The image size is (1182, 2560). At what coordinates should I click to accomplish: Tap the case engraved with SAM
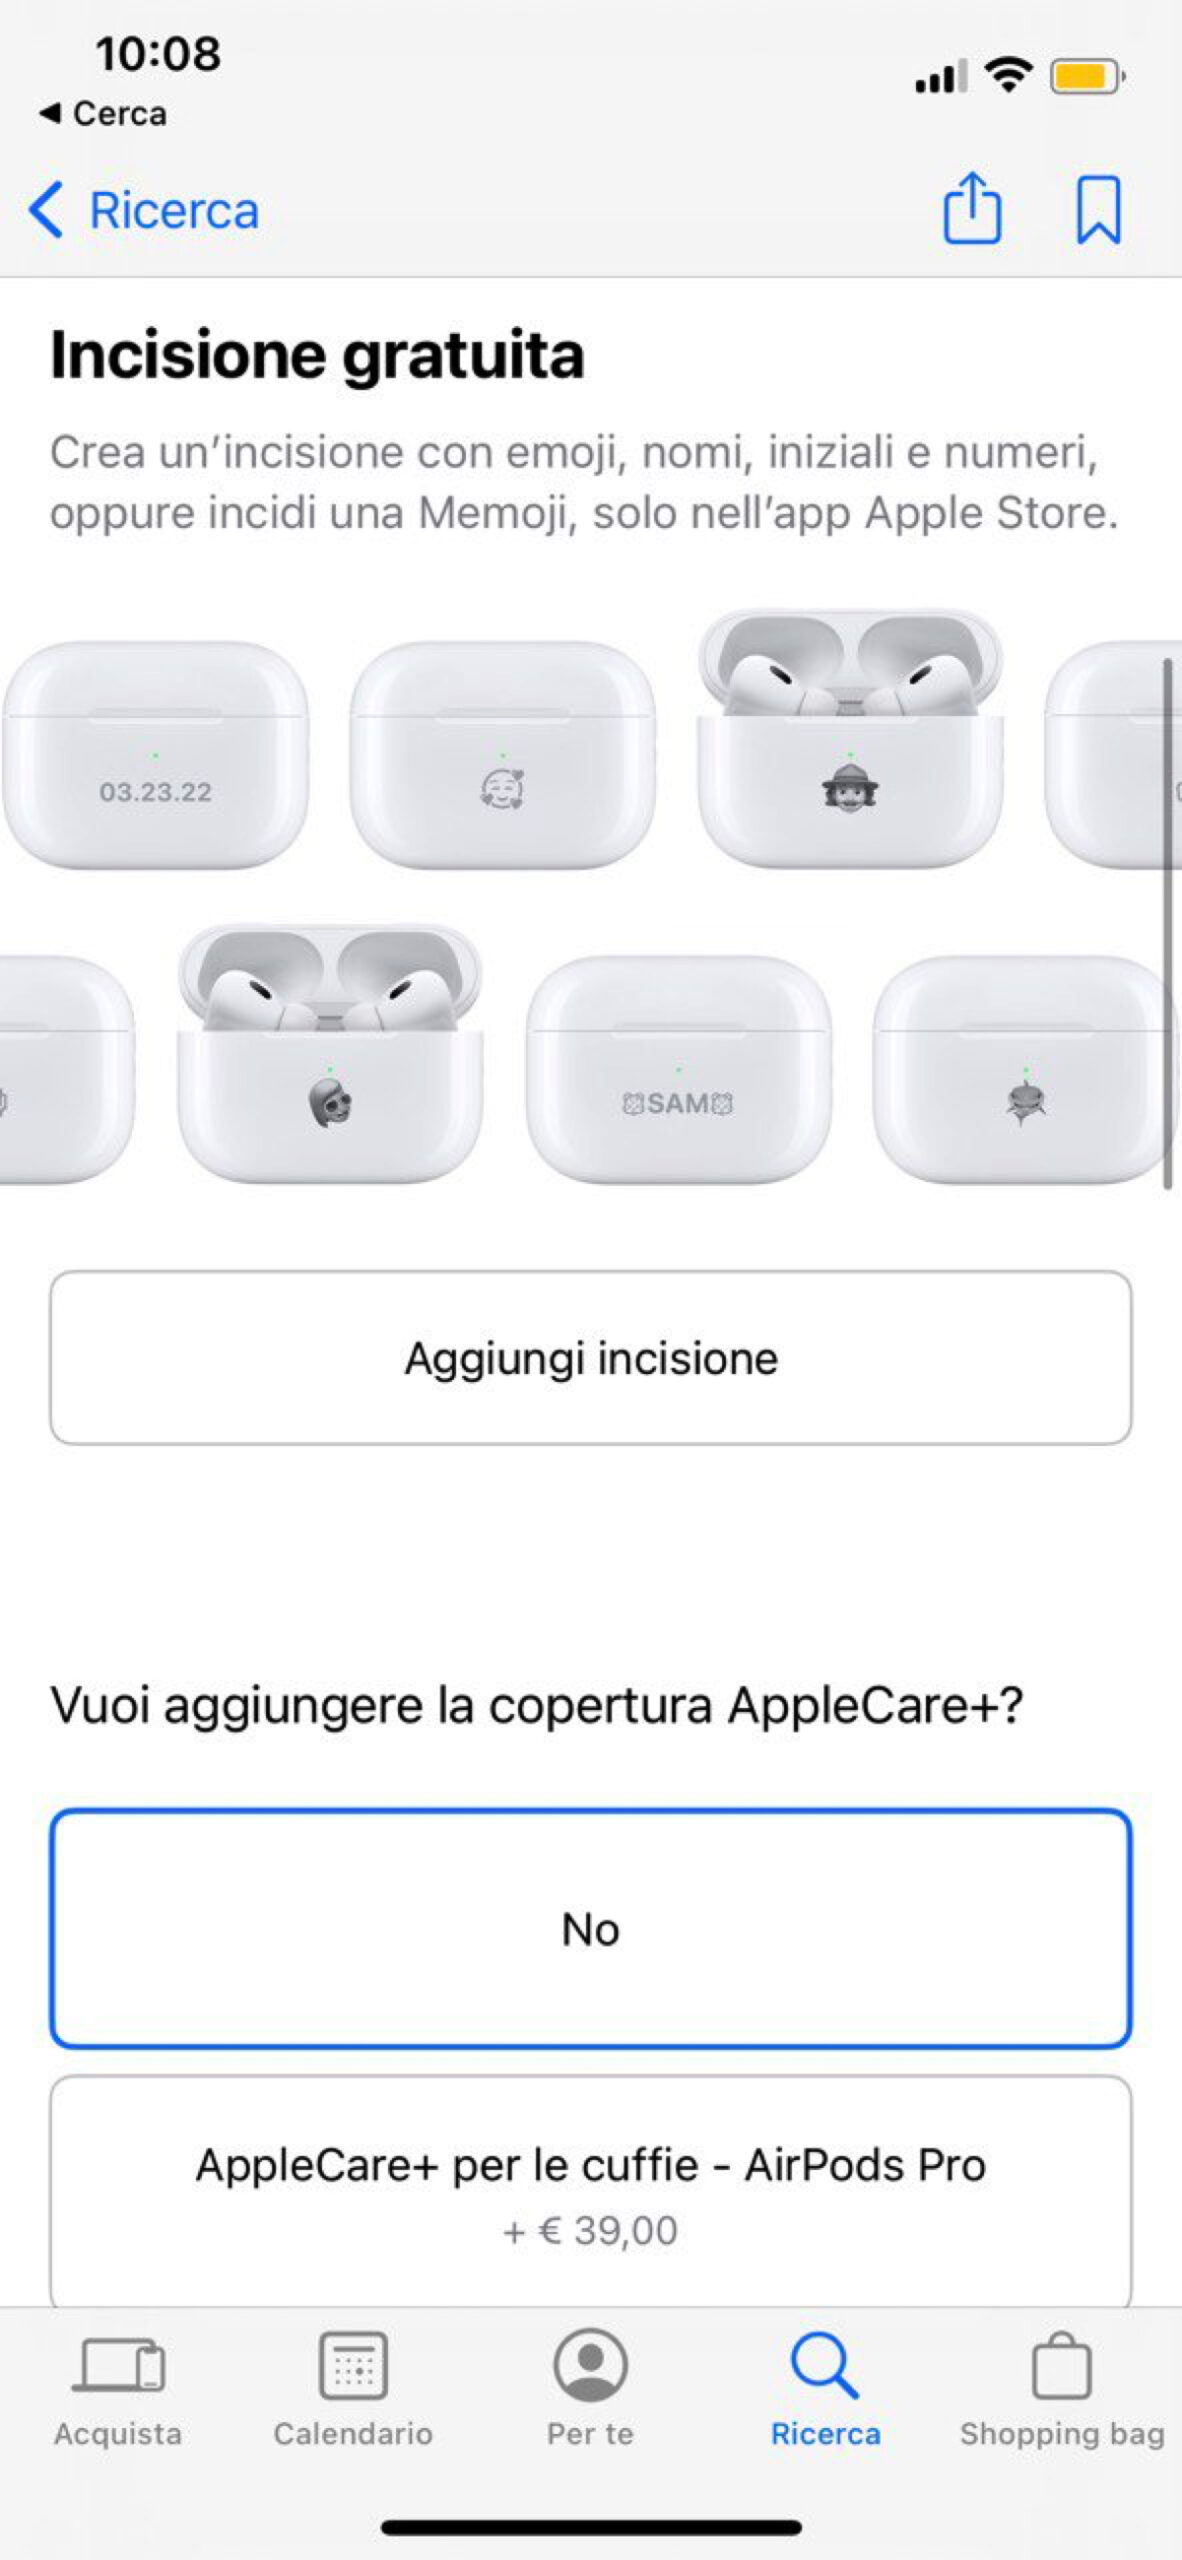coord(678,1070)
